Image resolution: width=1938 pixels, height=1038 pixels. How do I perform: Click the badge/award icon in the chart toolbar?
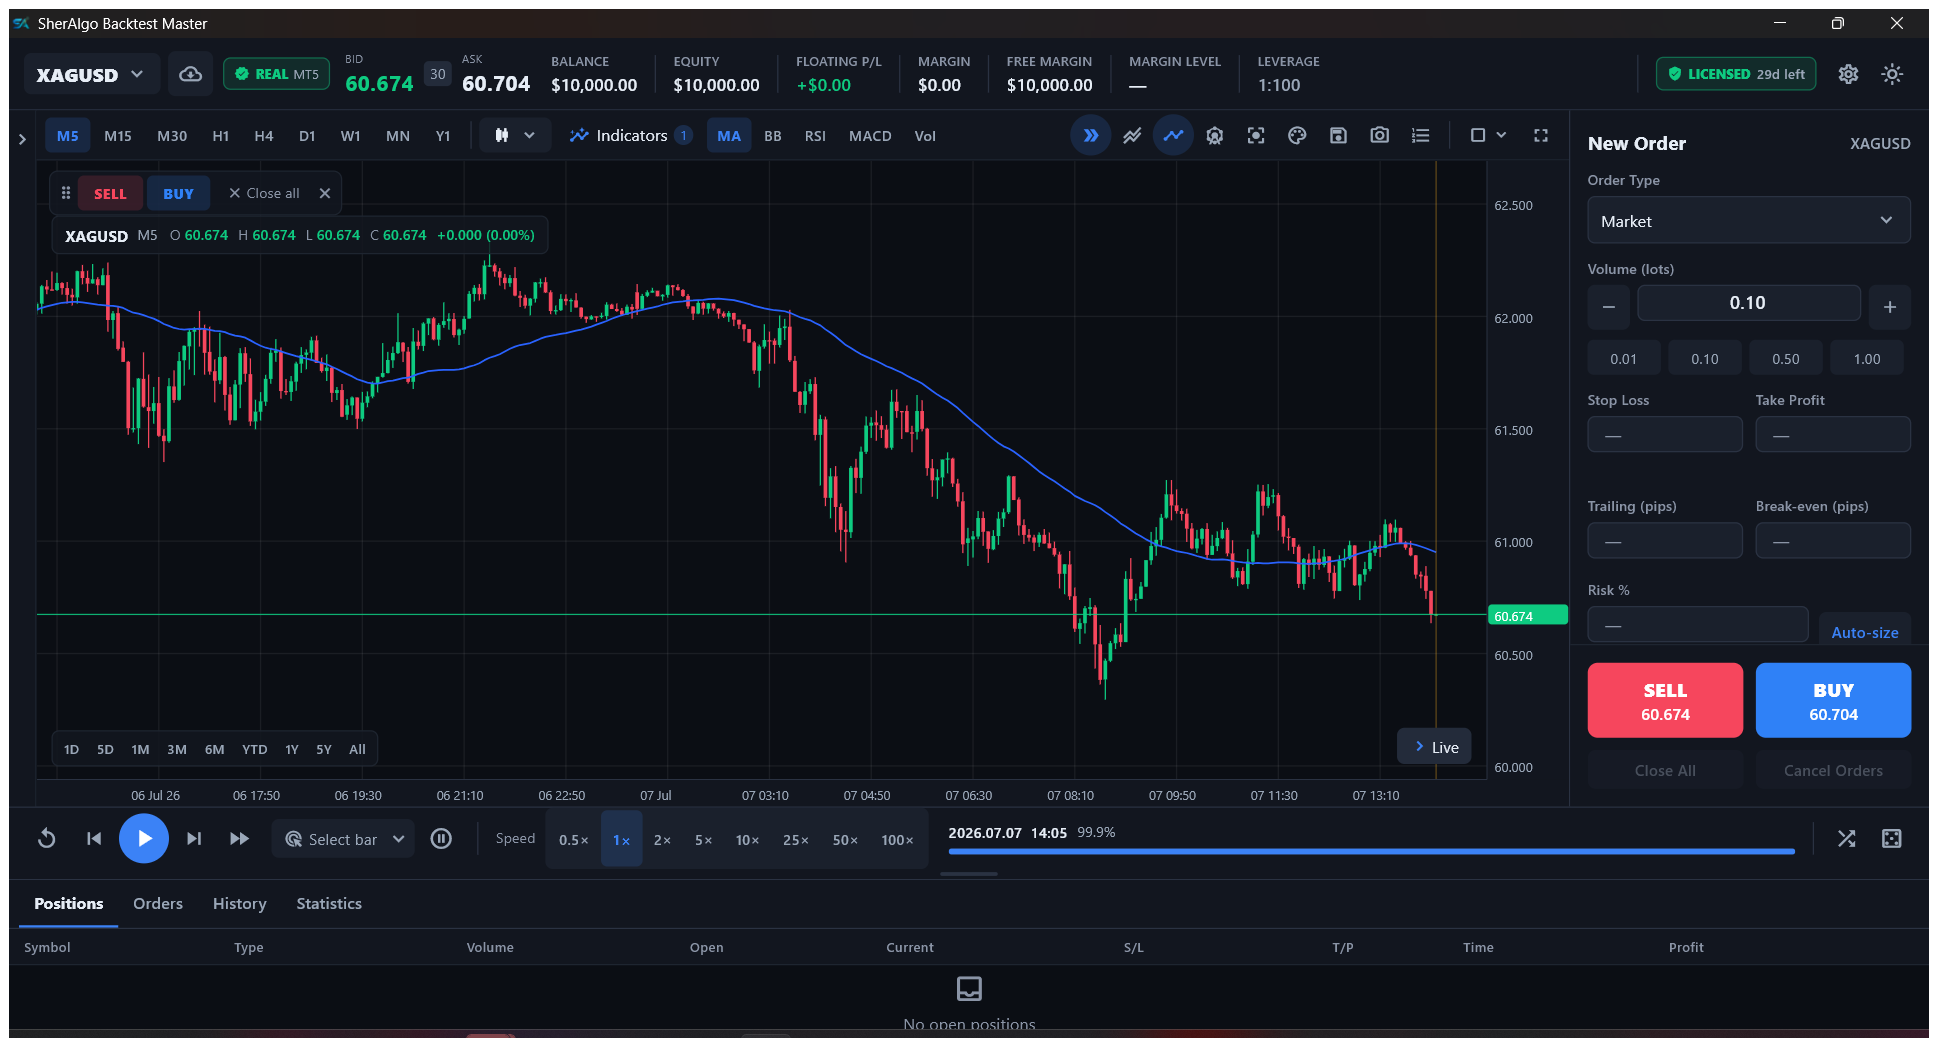(1214, 135)
